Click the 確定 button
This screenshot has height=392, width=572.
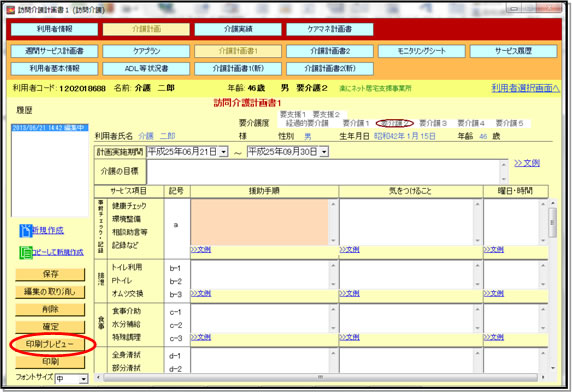click(50, 327)
